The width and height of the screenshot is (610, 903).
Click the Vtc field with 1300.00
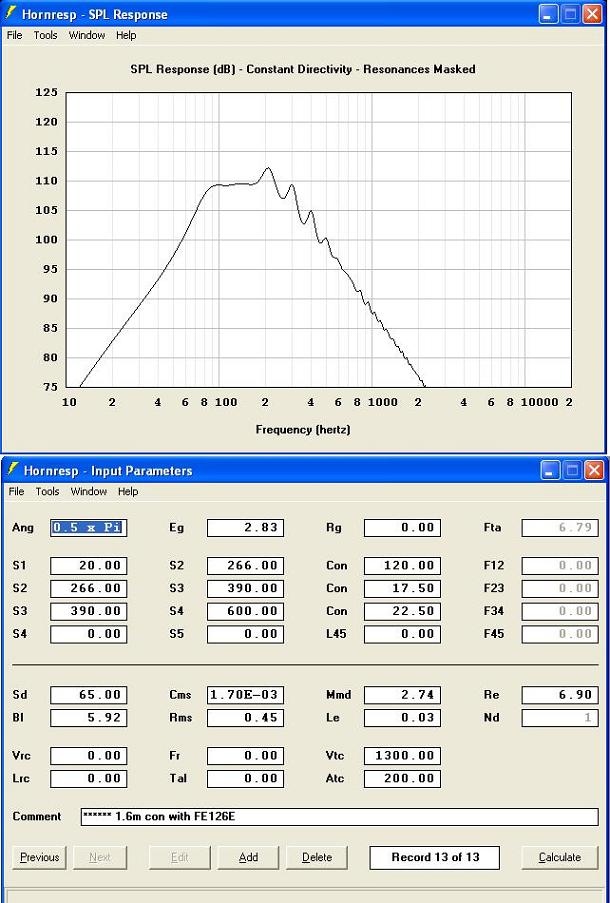403,756
